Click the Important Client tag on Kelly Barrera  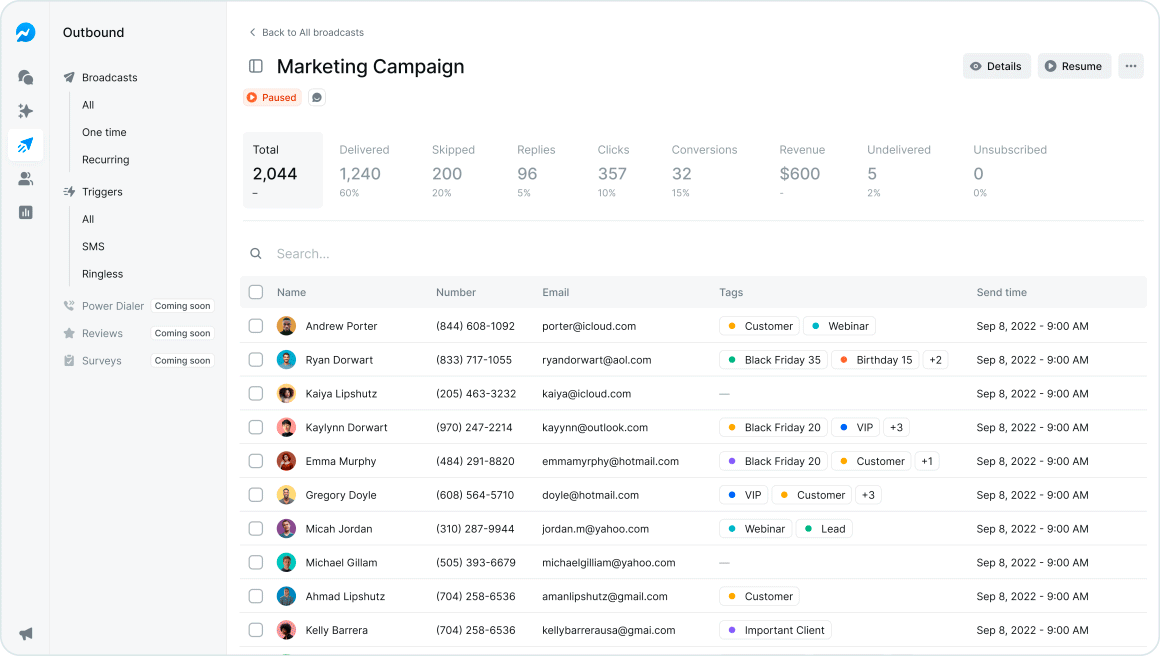(775, 630)
